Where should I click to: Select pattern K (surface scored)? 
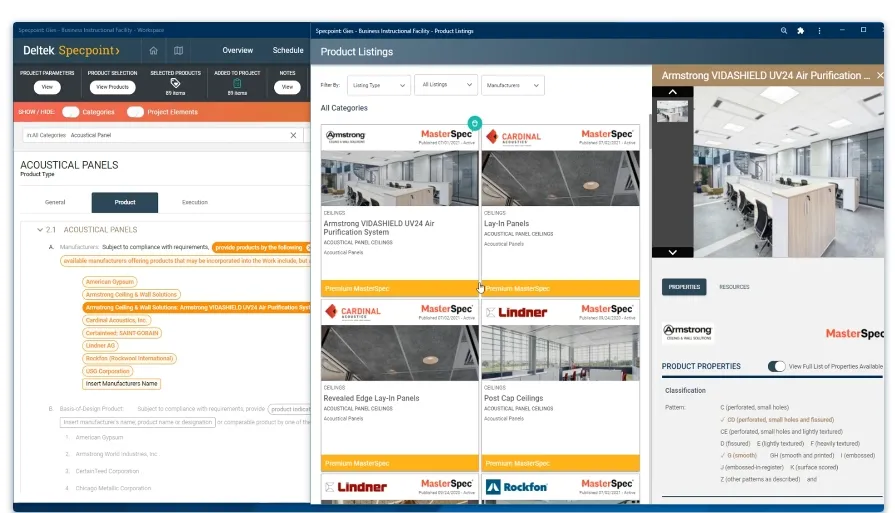(x=813, y=467)
